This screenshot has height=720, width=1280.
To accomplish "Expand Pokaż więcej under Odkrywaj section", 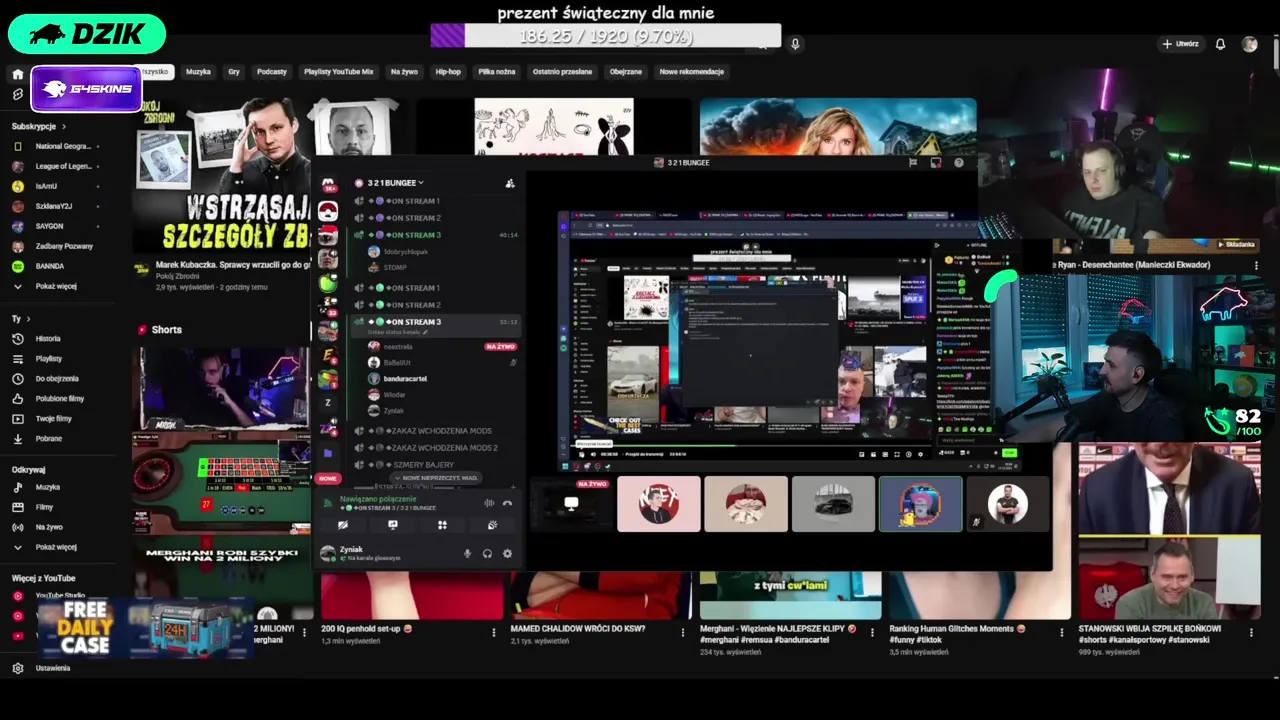I will (56, 547).
